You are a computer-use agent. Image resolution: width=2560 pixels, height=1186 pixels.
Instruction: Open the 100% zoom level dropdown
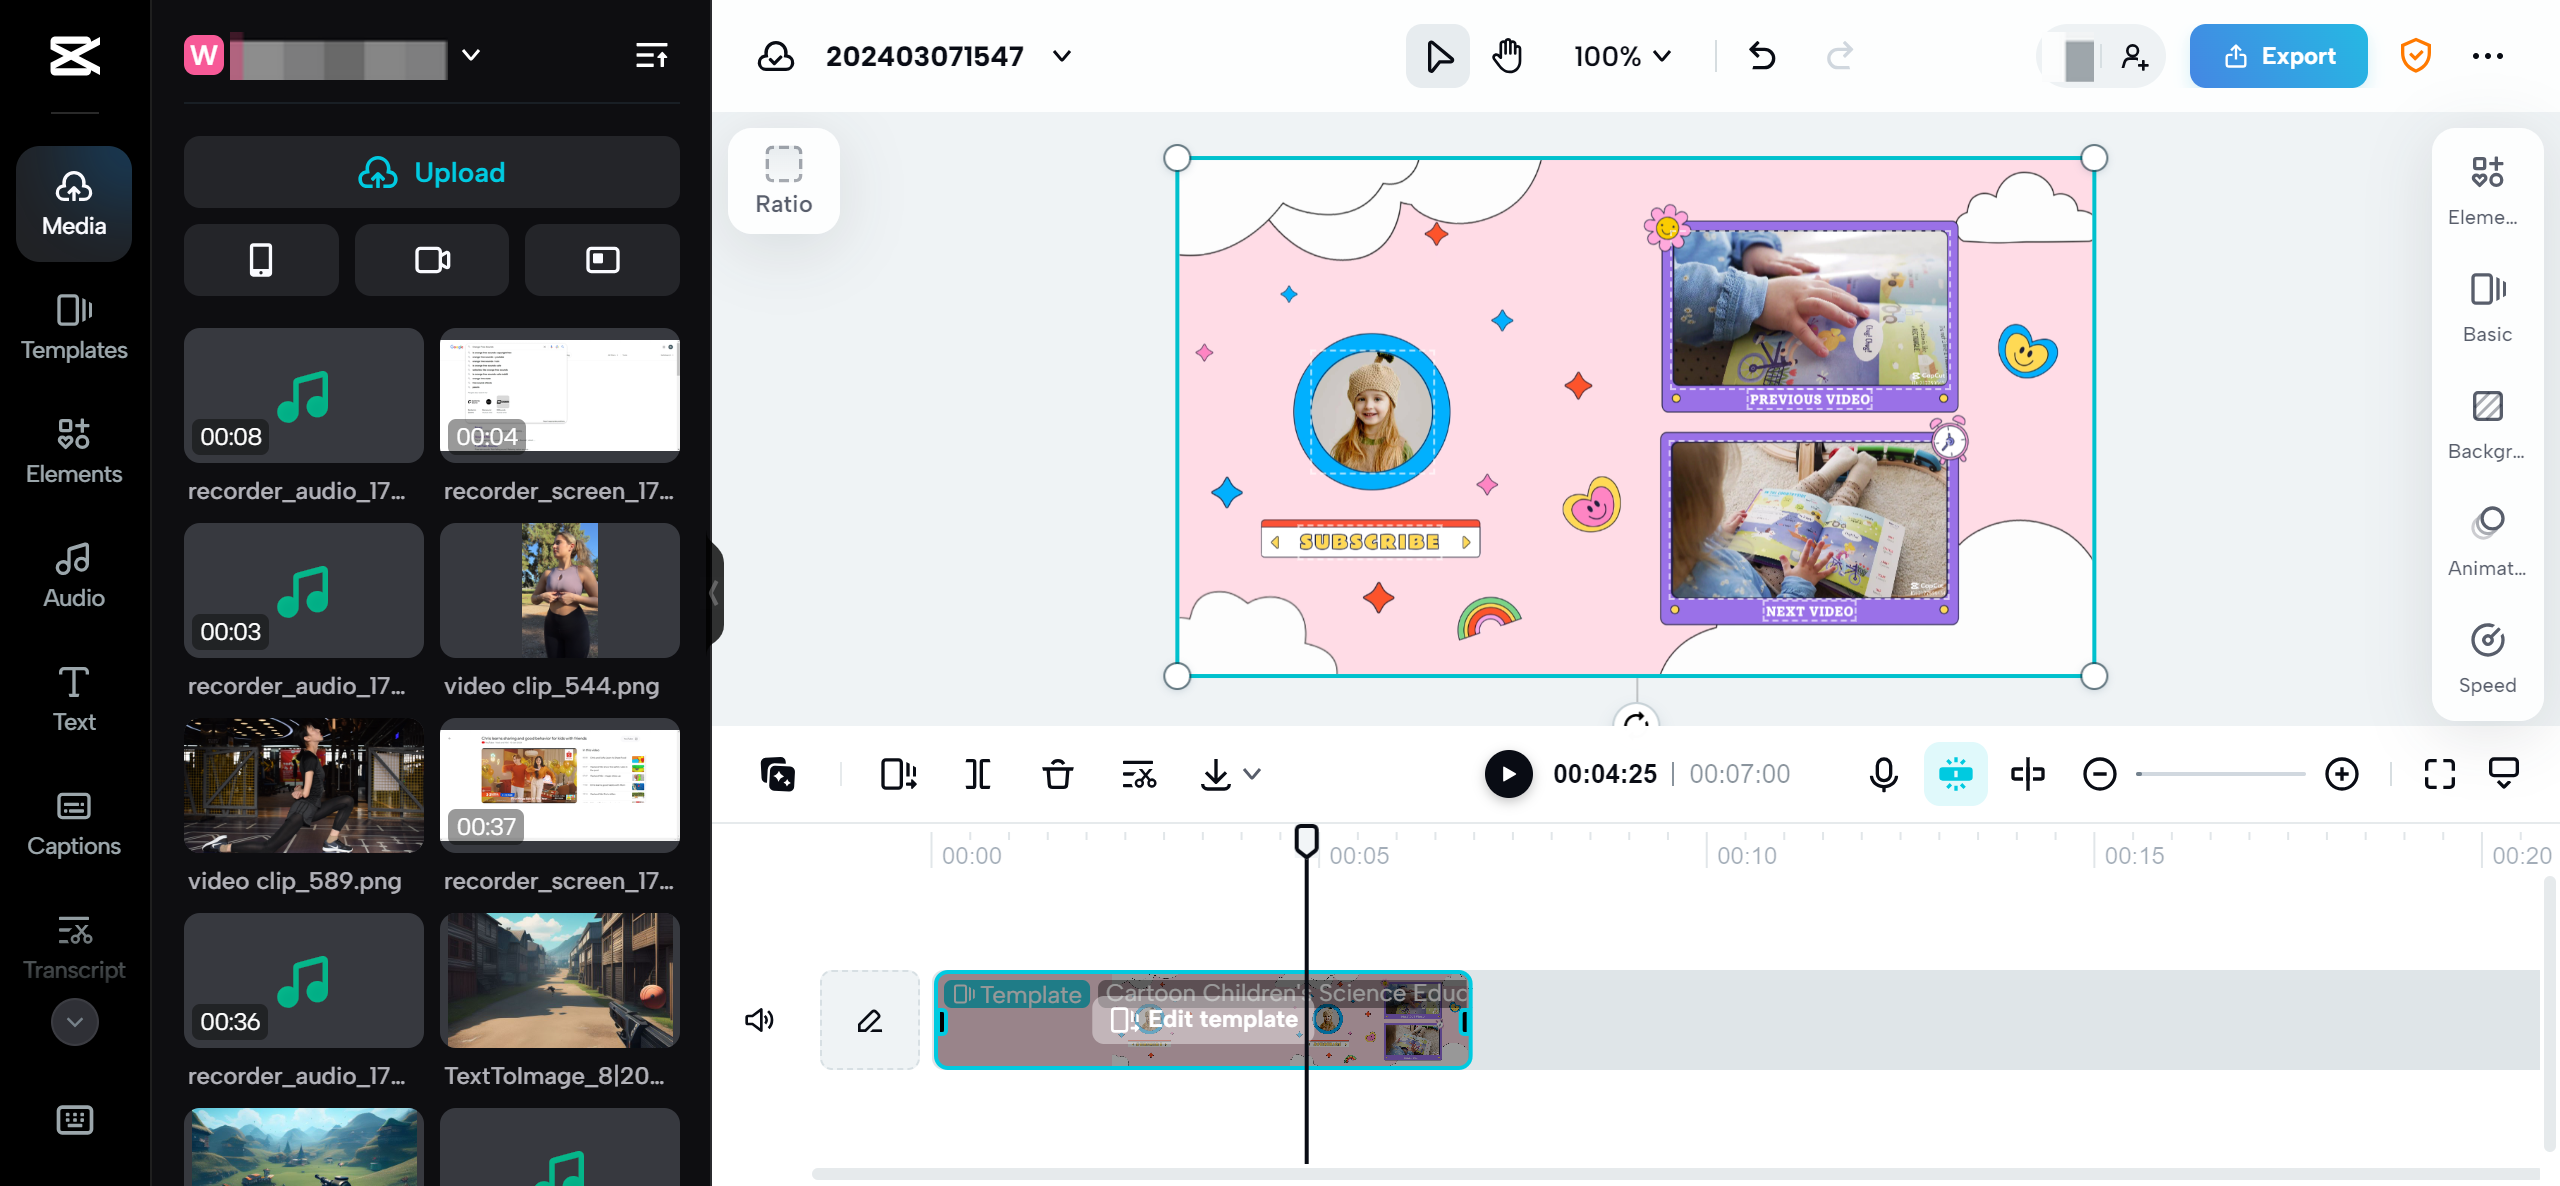(1621, 56)
